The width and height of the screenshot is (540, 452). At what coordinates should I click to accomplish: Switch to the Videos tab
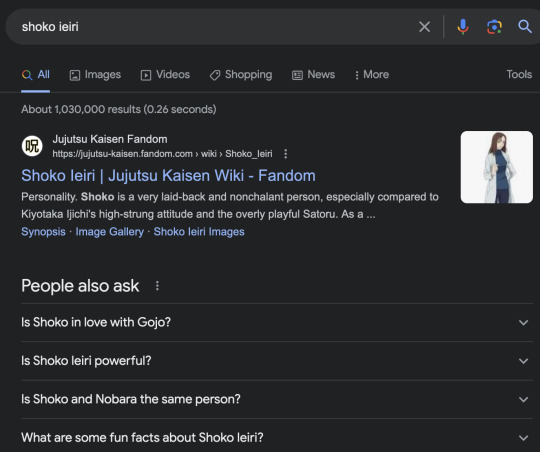[165, 75]
